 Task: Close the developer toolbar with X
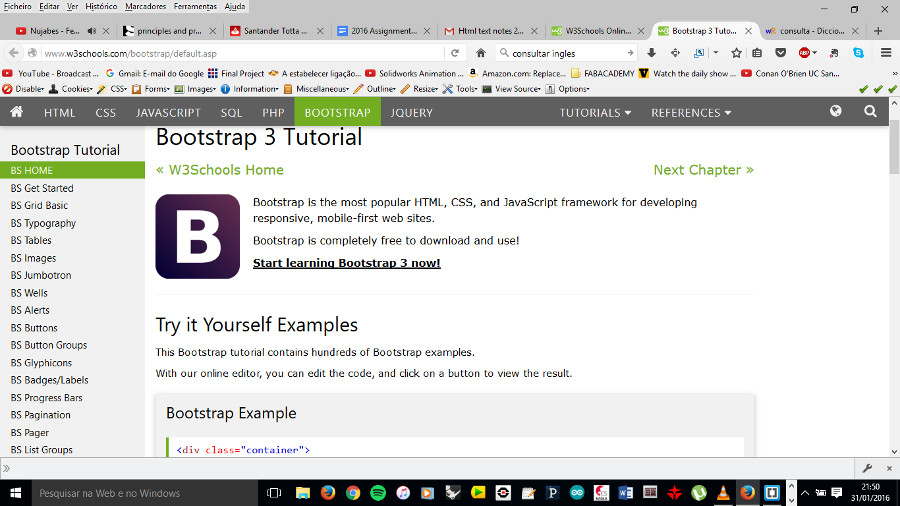pyautogui.click(x=889, y=468)
